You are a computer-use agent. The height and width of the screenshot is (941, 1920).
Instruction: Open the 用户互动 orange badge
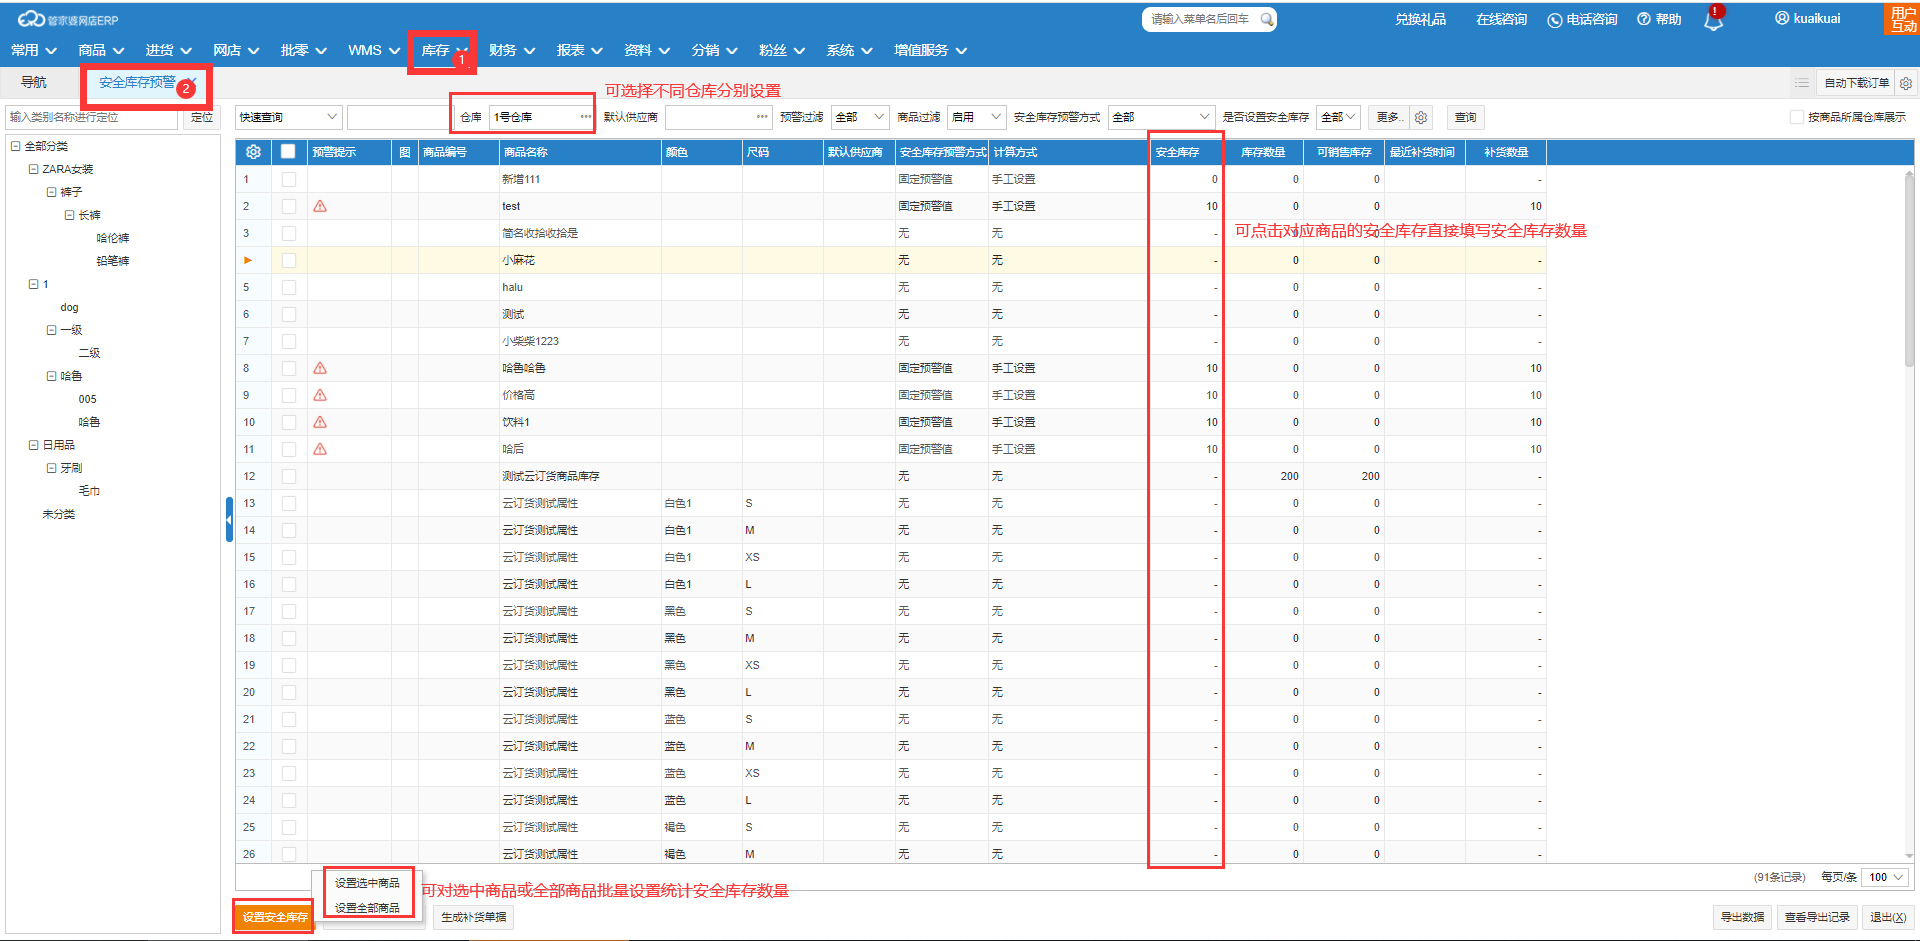1902,19
